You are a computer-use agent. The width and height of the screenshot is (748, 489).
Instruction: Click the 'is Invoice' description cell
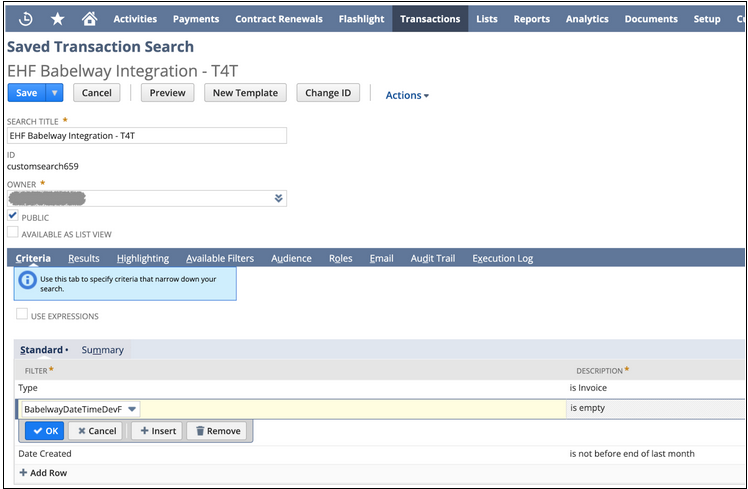[588, 388]
